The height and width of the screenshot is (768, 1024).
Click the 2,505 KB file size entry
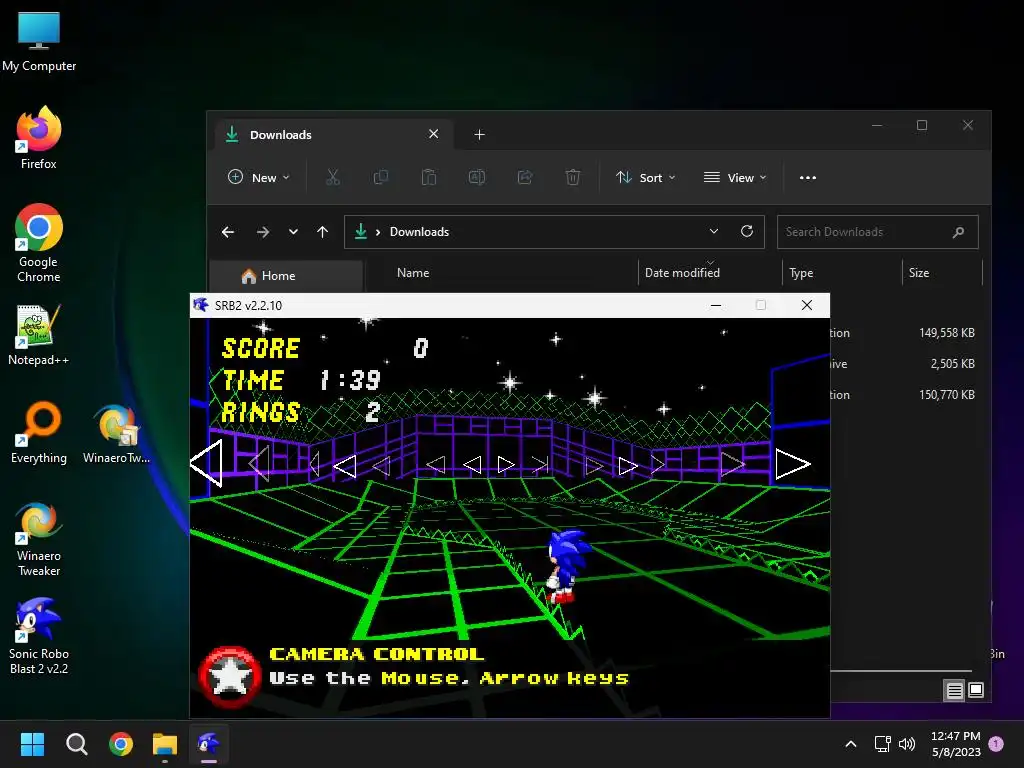[952, 364]
